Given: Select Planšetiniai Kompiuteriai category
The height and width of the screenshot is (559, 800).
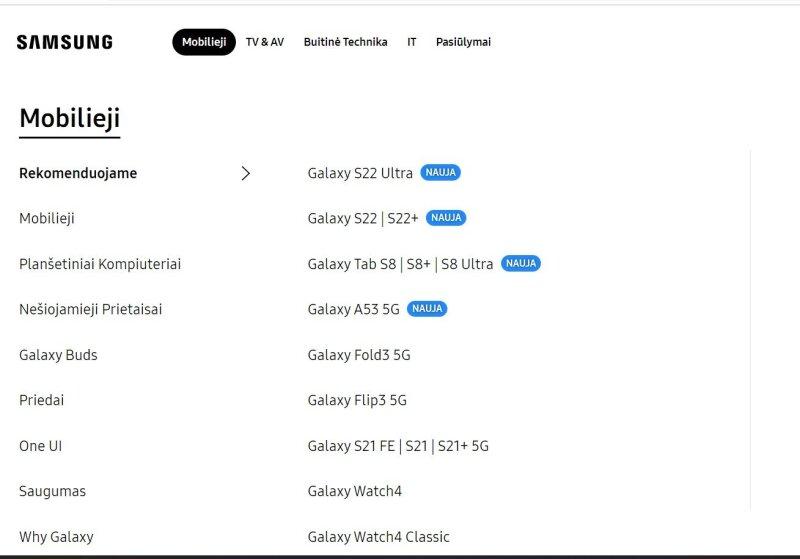Looking at the screenshot, I should pyautogui.click(x=100, y=264).
